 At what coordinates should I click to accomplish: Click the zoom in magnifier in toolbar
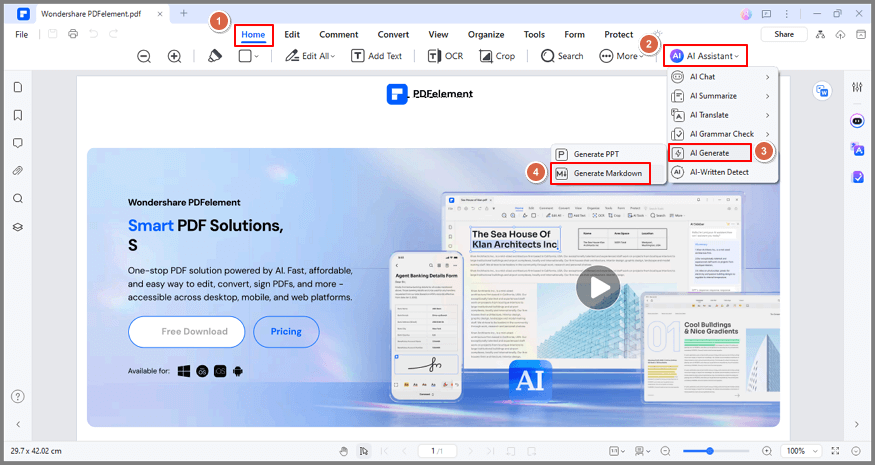click(x=175, y=56)
